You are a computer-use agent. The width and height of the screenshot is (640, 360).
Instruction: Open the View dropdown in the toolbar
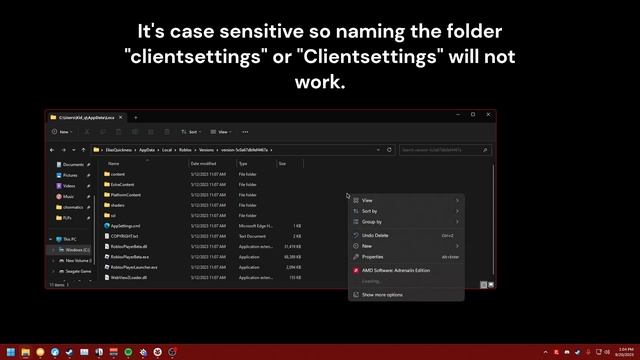[221, 132]
